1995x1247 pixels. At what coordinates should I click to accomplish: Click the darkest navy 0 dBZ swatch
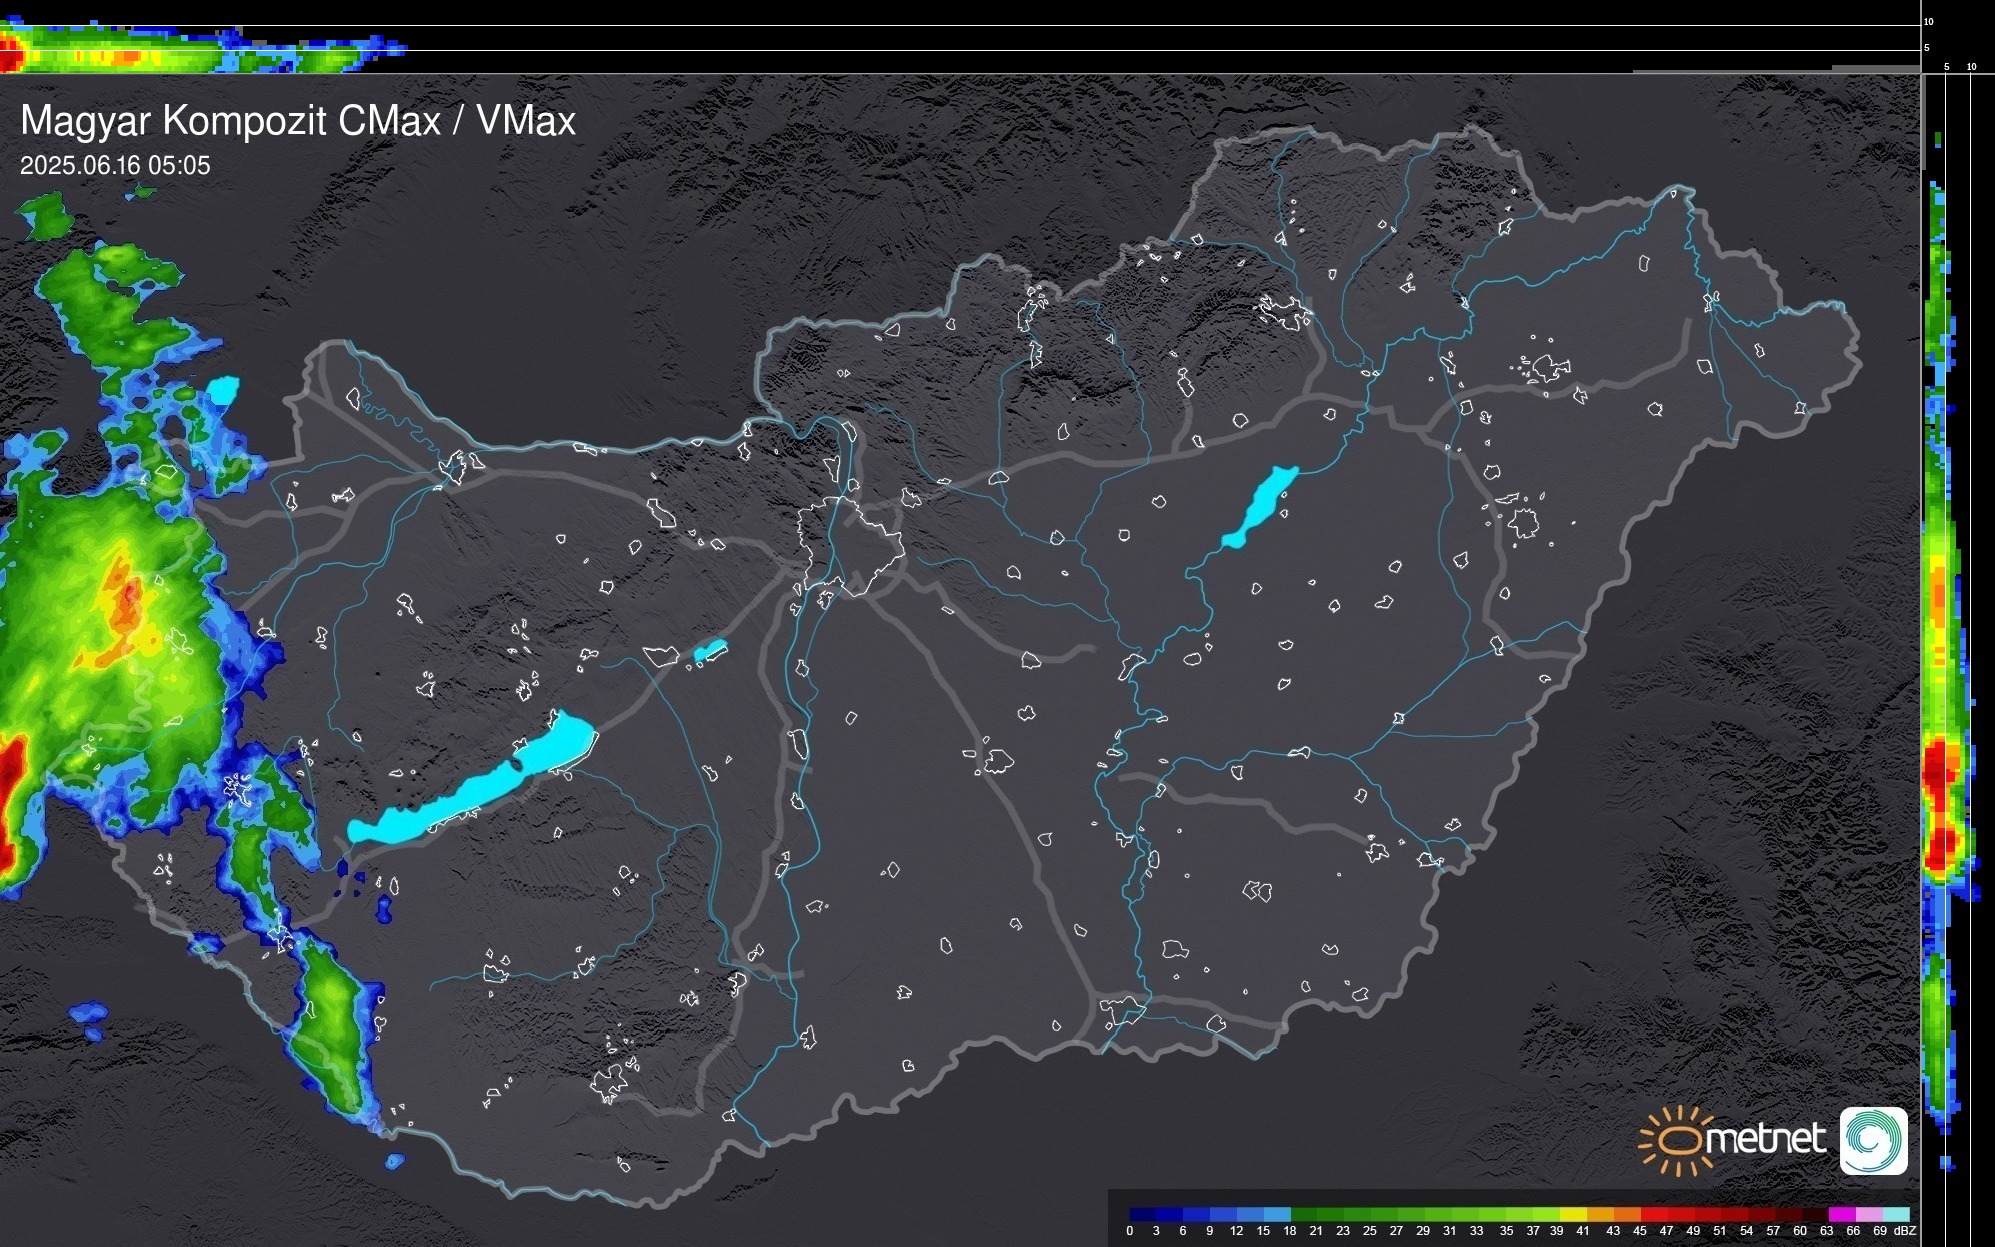pyautogui.click(x=1142, y=1214)
